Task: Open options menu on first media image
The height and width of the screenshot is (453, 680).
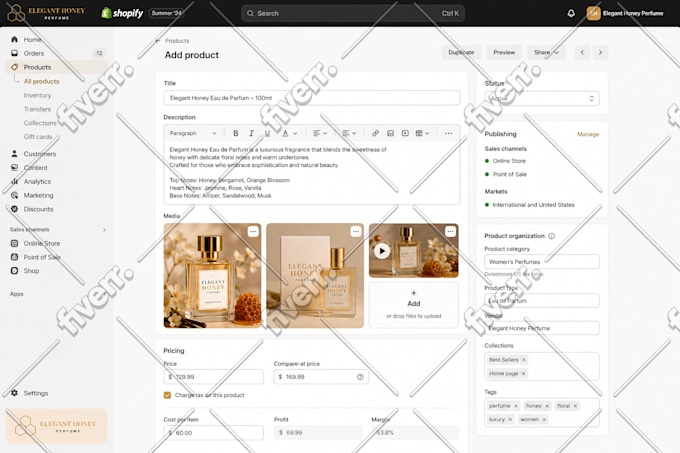Action: (x=253, y=231)
